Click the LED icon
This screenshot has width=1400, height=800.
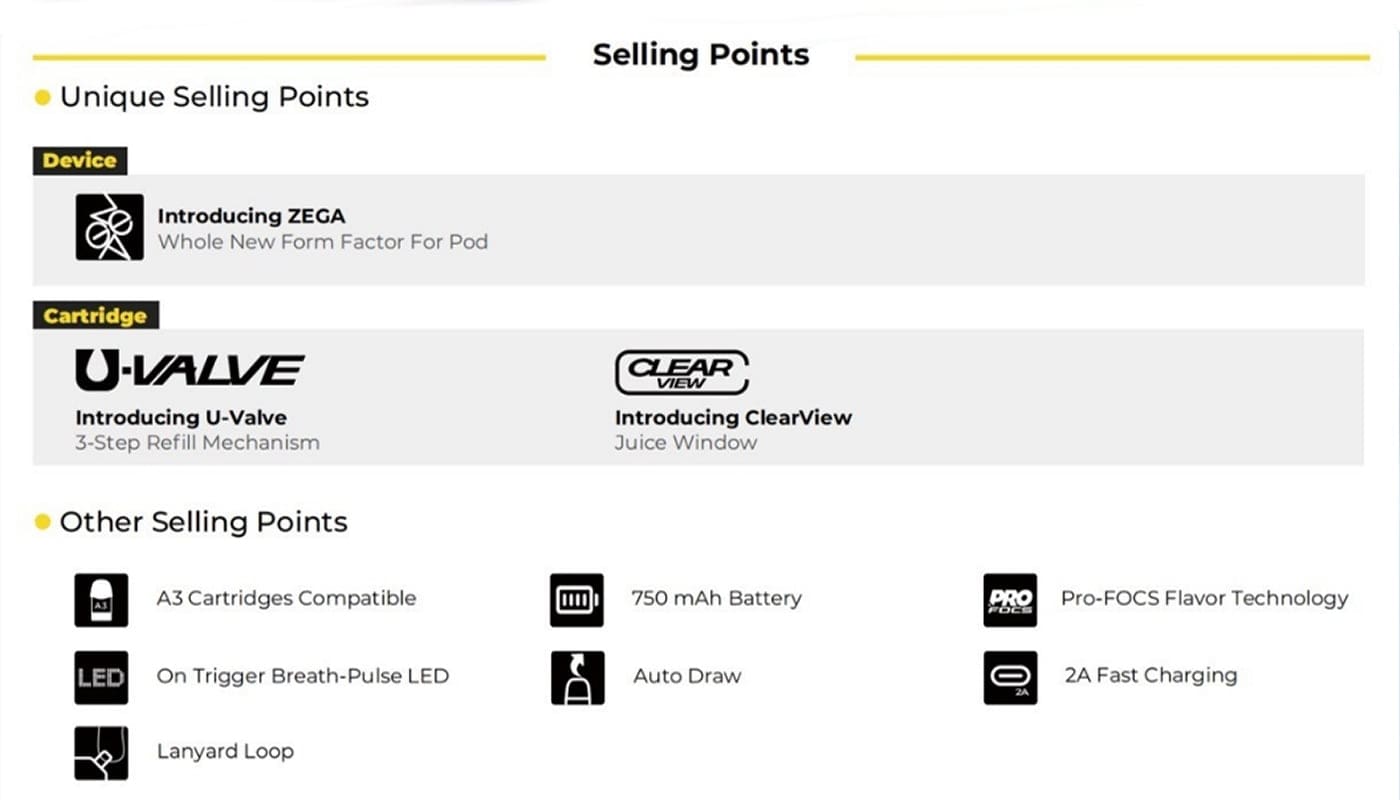coord(101,678)
